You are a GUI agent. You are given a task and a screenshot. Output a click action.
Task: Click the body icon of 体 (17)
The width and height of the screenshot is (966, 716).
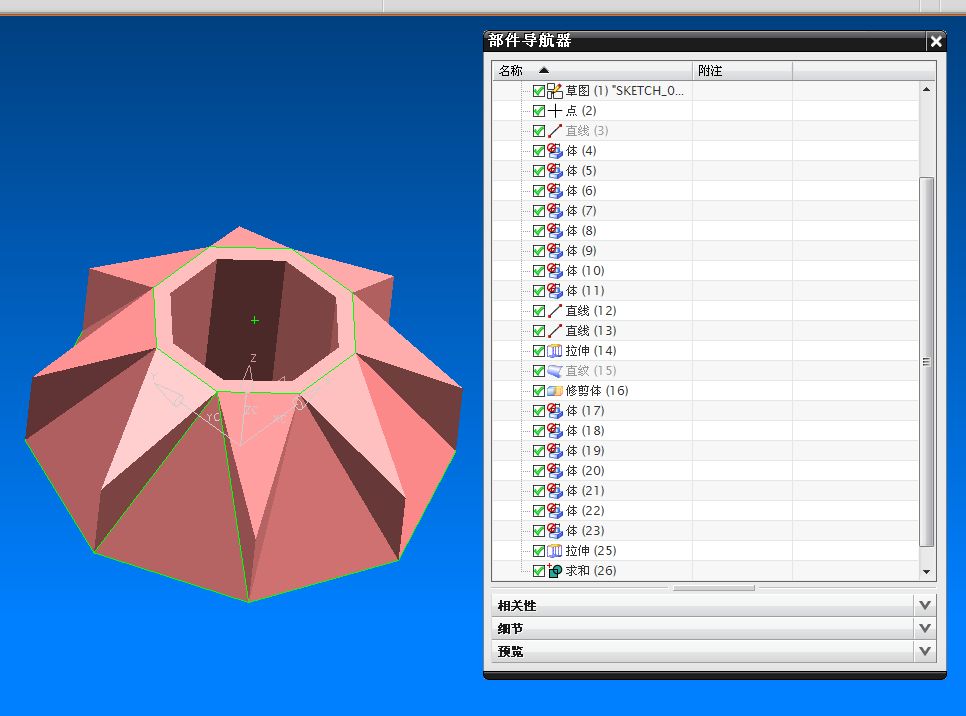click(x=554, y=411)
